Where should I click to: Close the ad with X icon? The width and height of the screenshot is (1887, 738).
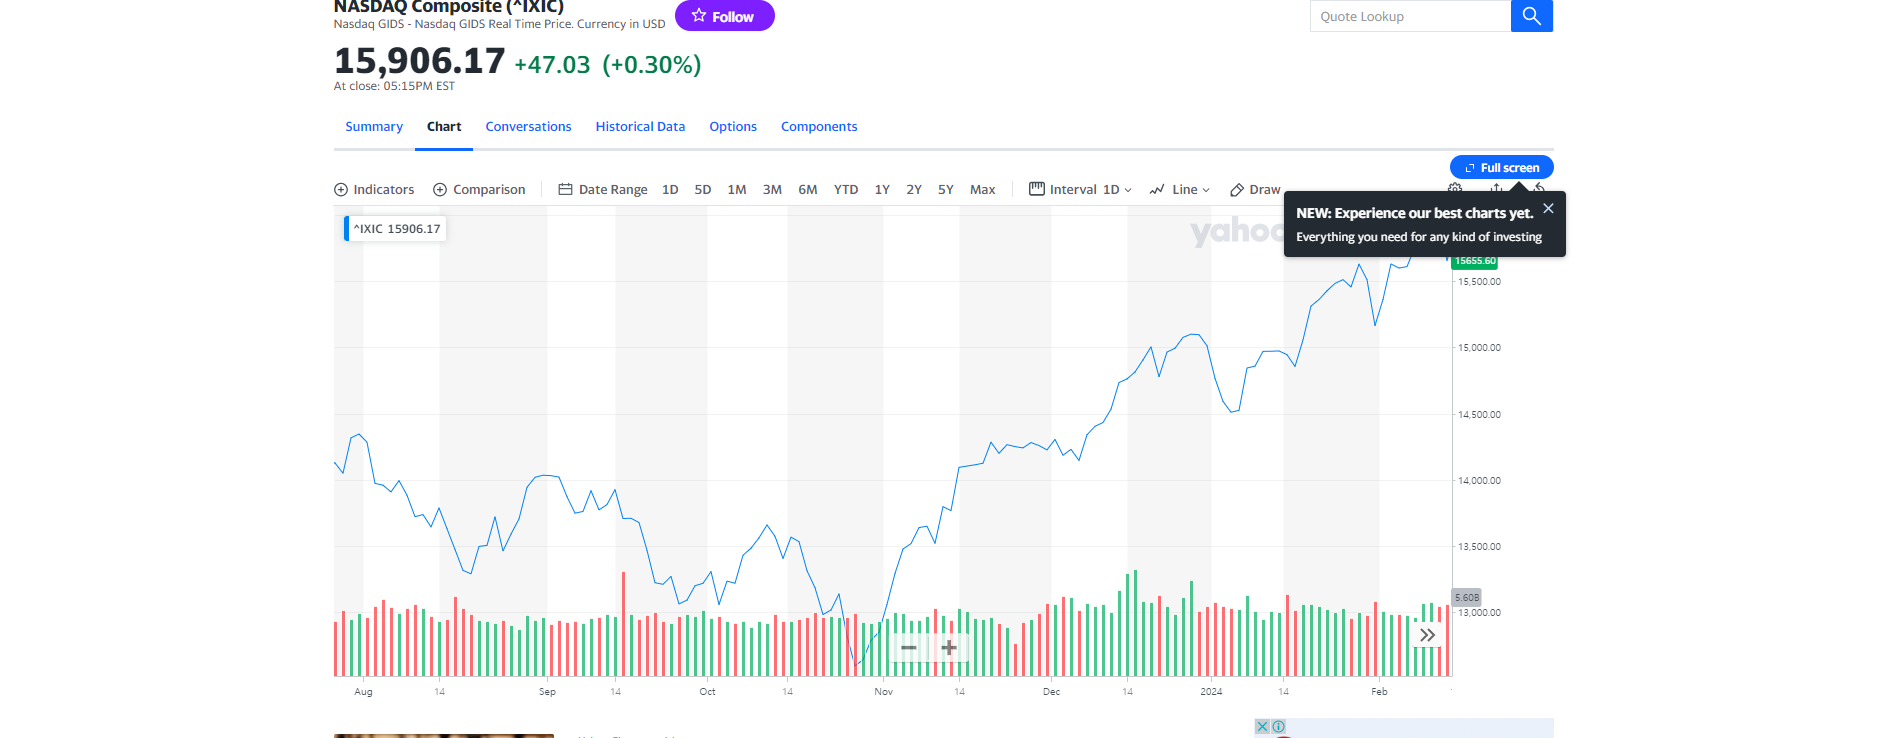1262,727
